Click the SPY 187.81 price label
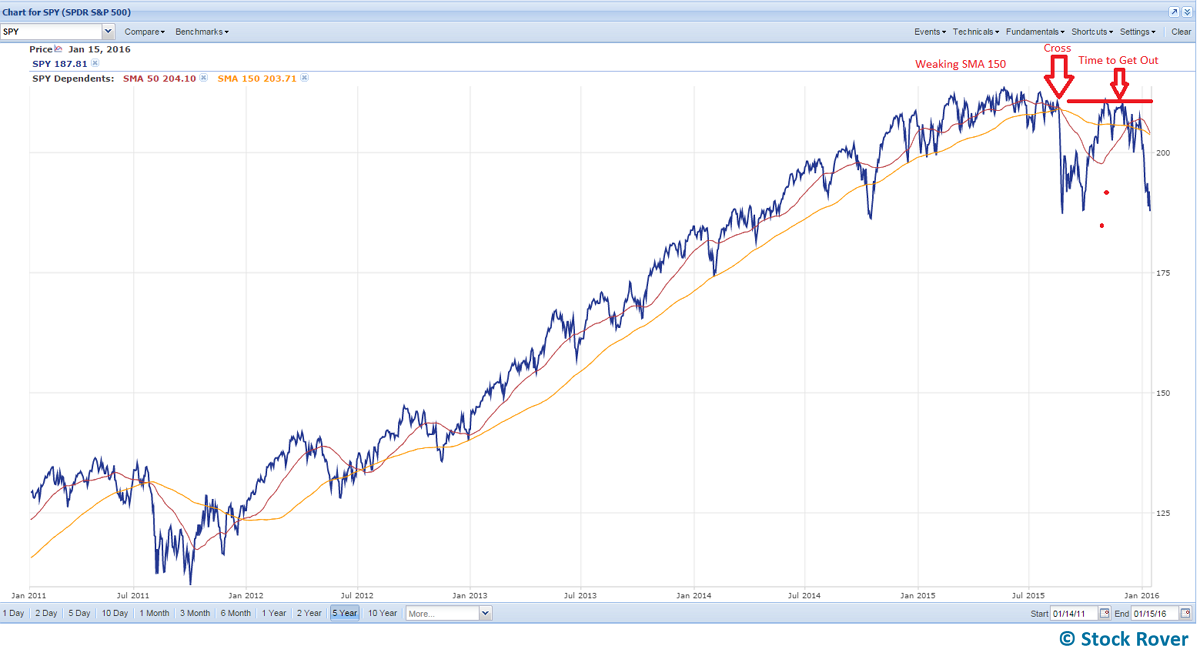 [x=60, y=63]
